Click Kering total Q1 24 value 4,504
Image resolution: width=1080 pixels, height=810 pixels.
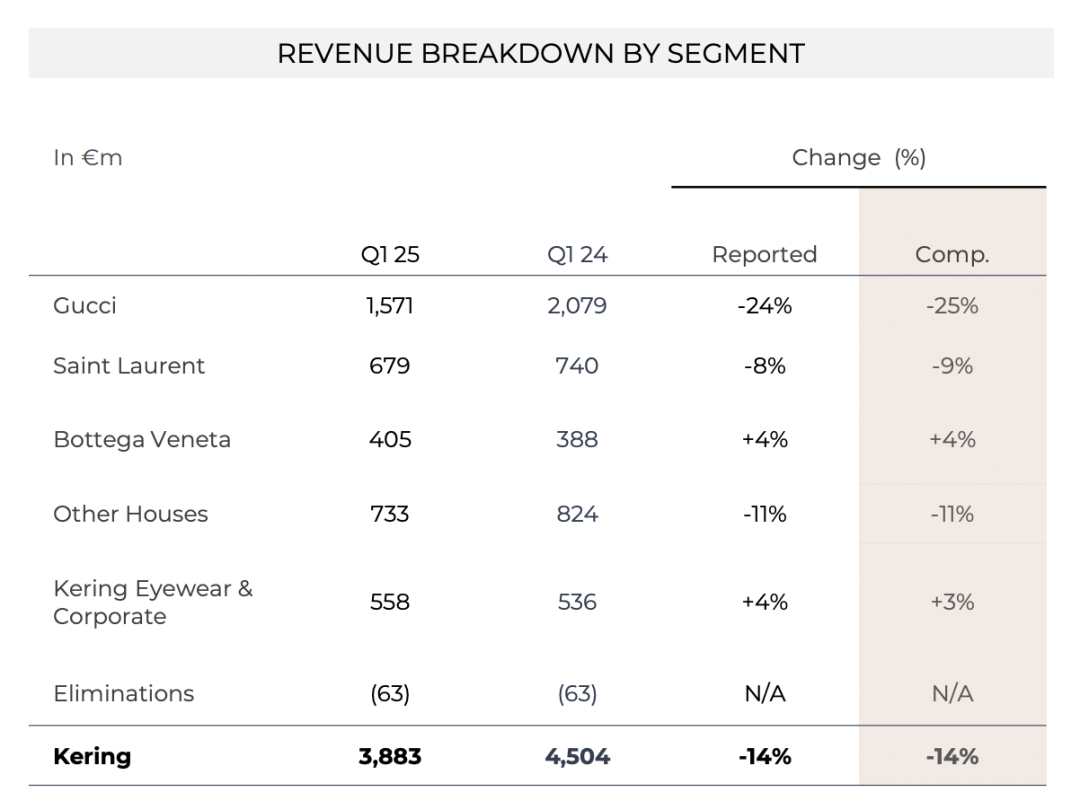tap(577, 756)
